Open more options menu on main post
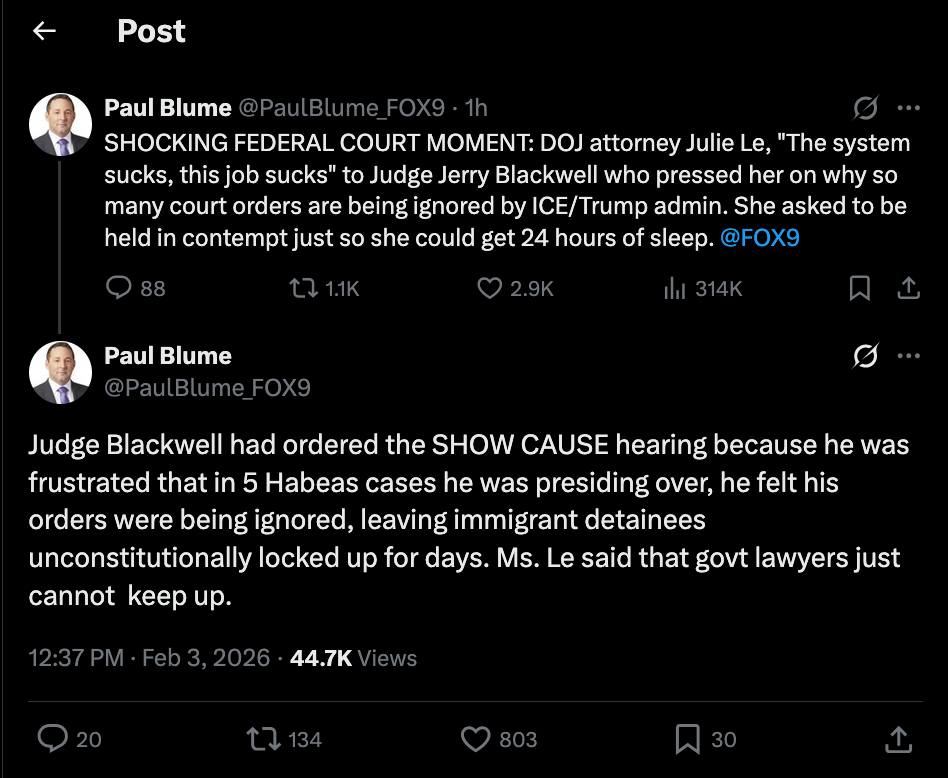Viewport: 948px width, 778px height. pyautogui.click(x=908, y=356)
